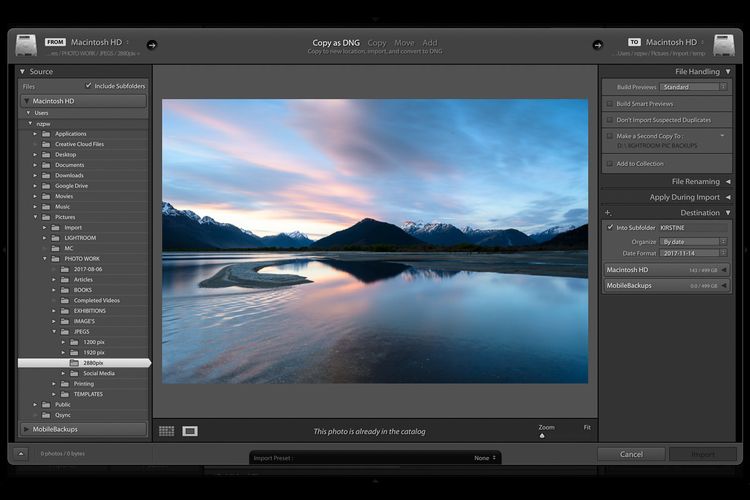Open the Build Previews dropdown
750x500 pixels.
coord(693,87)
